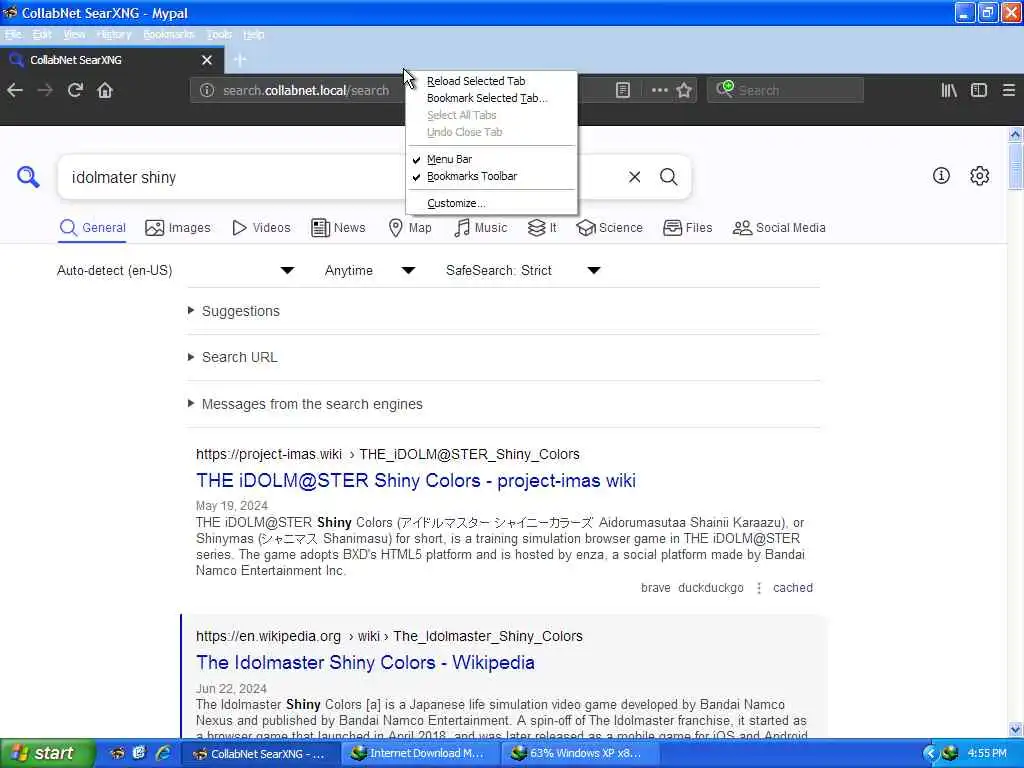
Task: Click the brave engine label under result
Action: 656,588
